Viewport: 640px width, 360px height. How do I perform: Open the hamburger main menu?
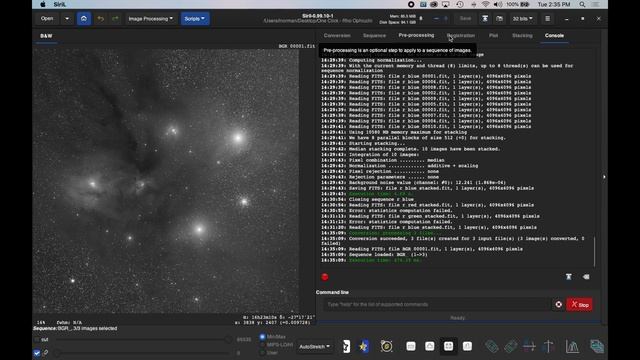[x=547, y=19]
